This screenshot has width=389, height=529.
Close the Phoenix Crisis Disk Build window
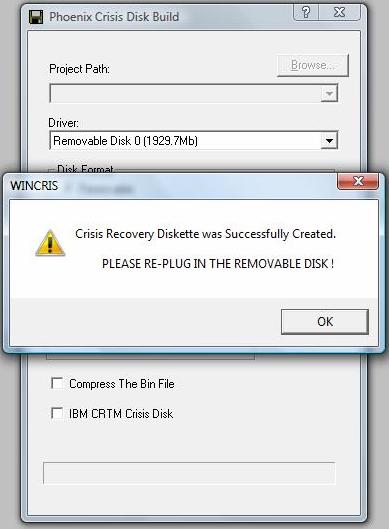(339, 12)
